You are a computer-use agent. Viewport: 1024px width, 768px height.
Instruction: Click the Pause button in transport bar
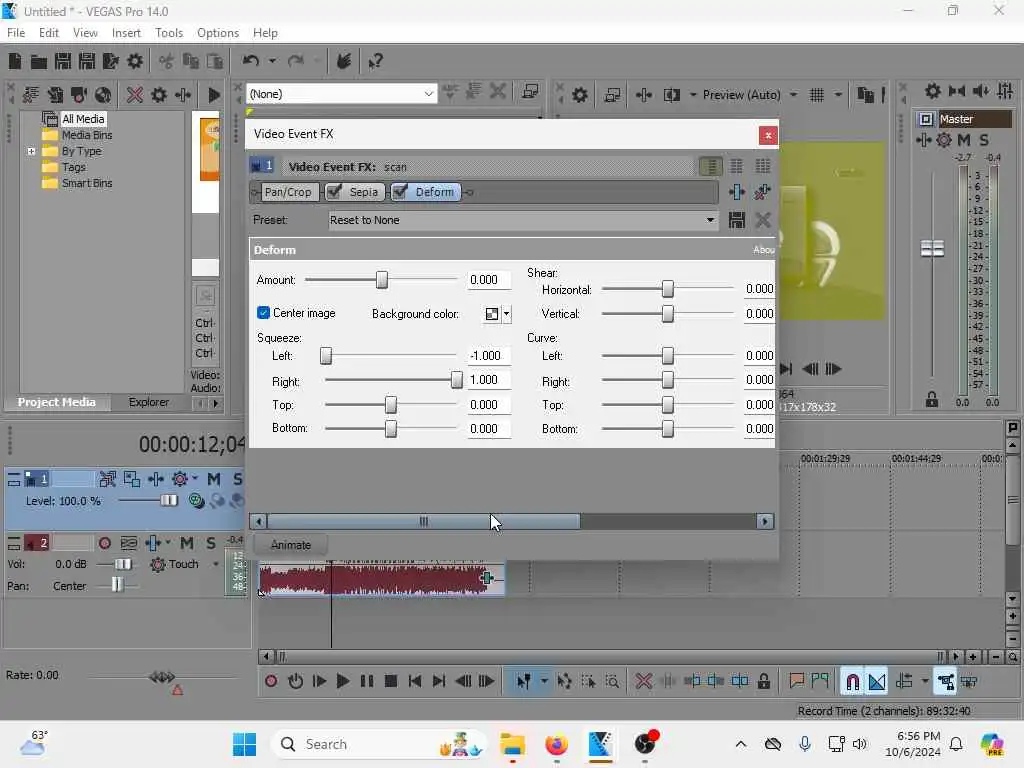pos(367,681)
